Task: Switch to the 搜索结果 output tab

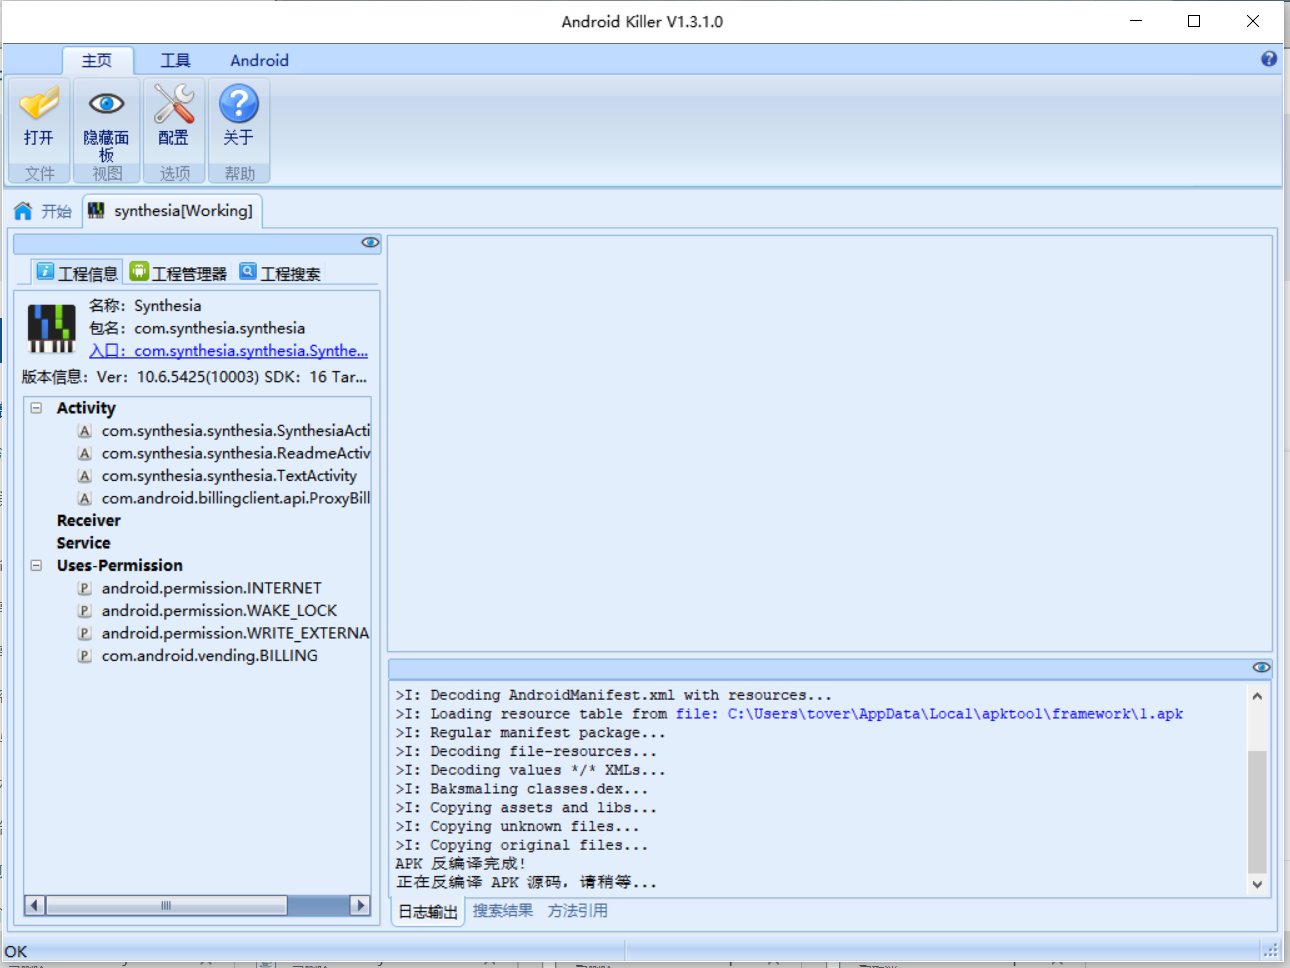Action: coord(503,911)
